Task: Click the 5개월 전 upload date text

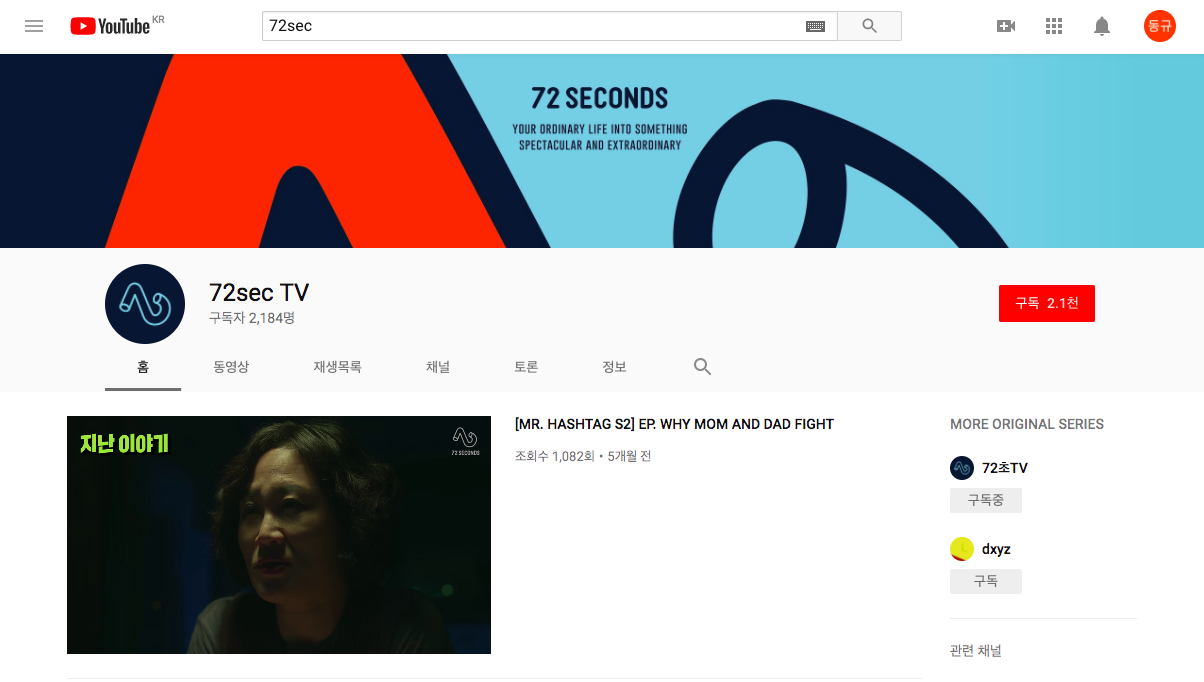Action: pyautogui.click(x=629, y=456)
